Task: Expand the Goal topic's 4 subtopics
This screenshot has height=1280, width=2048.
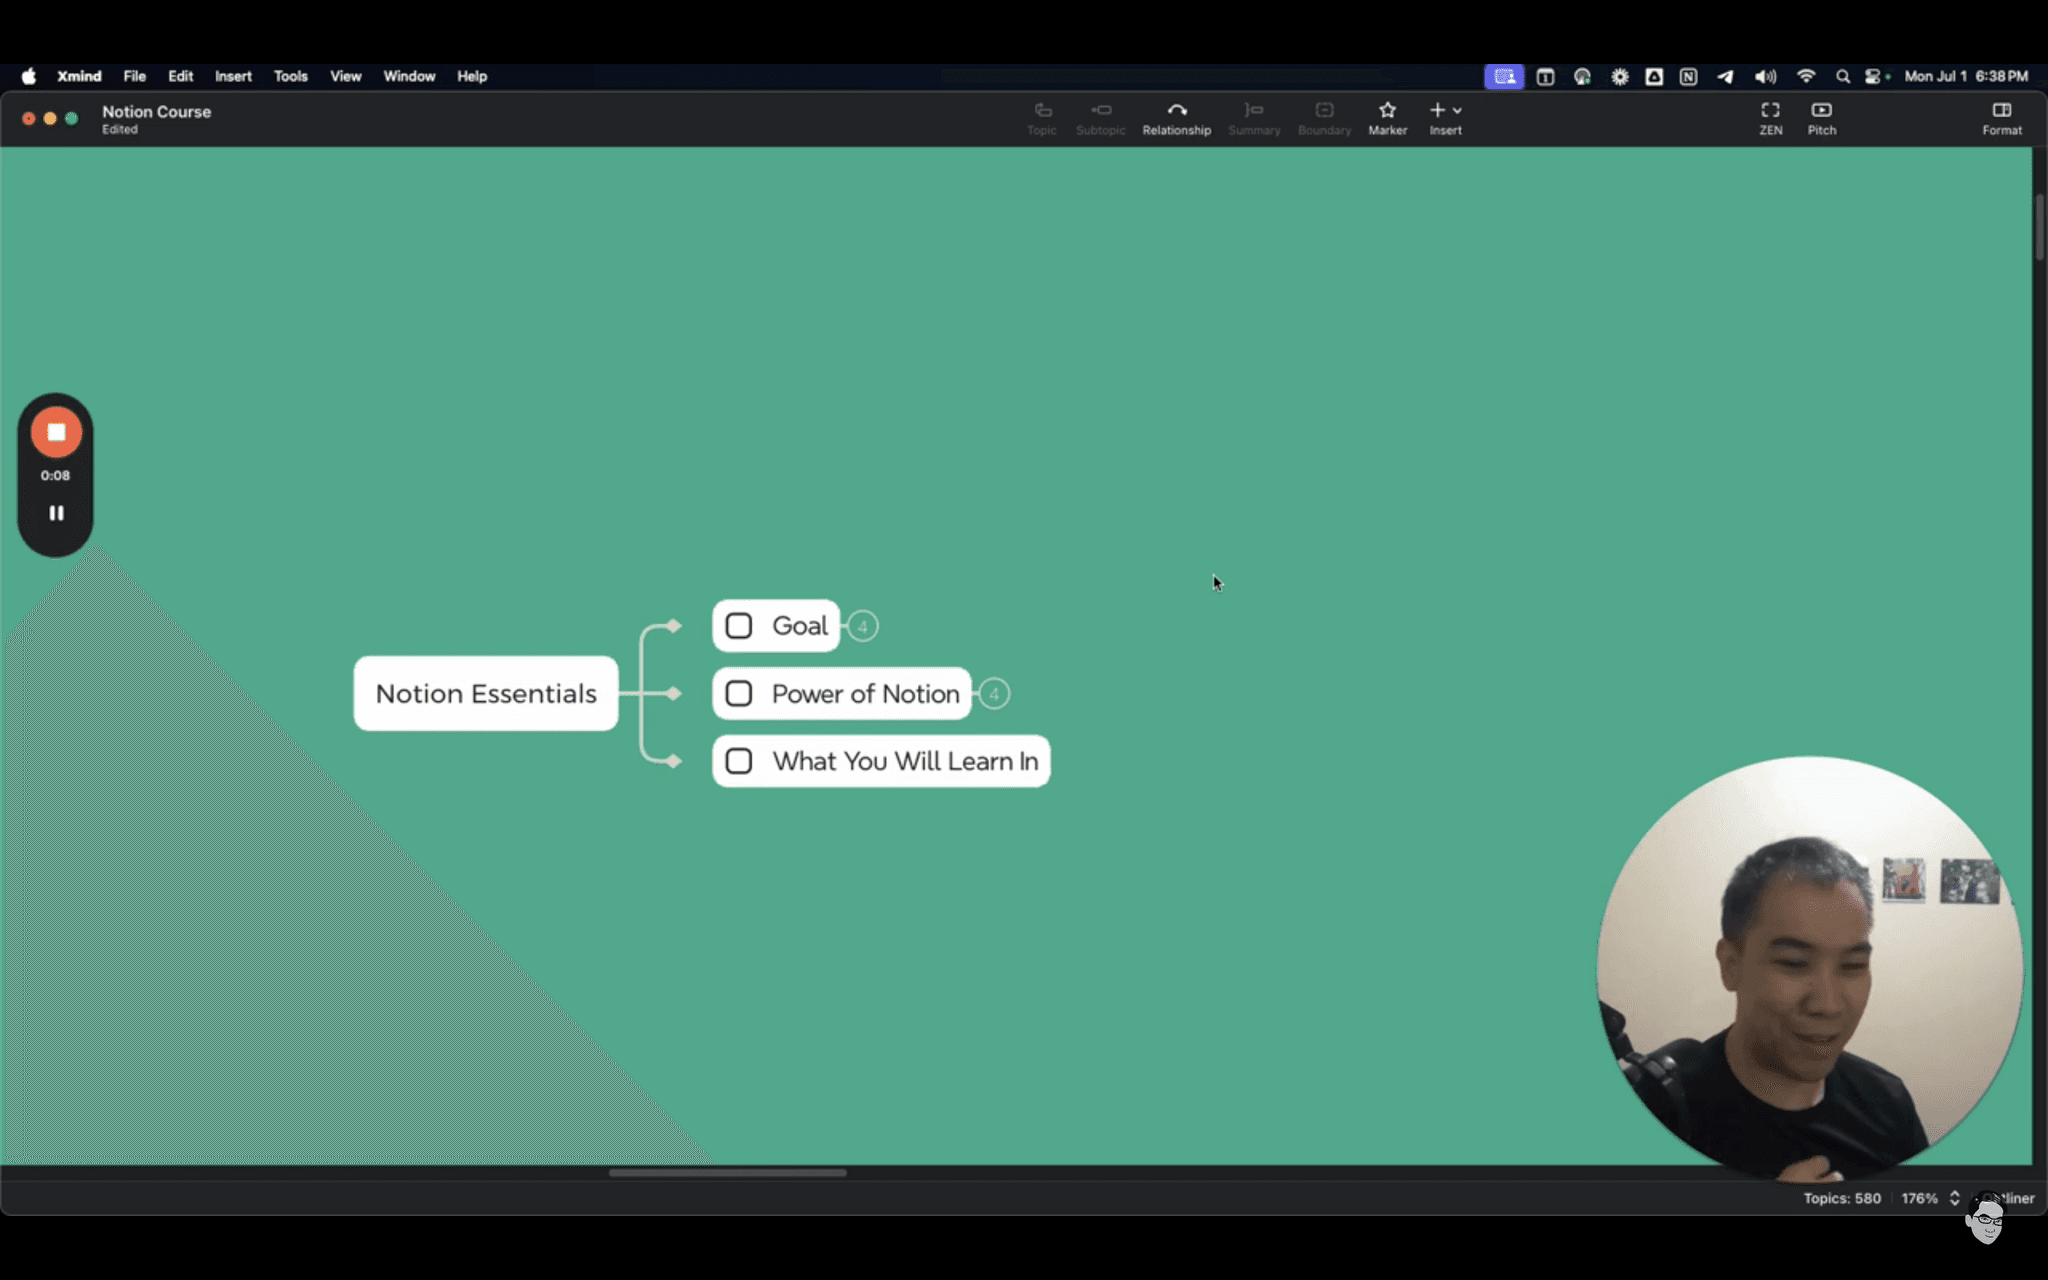Action: 863,626
